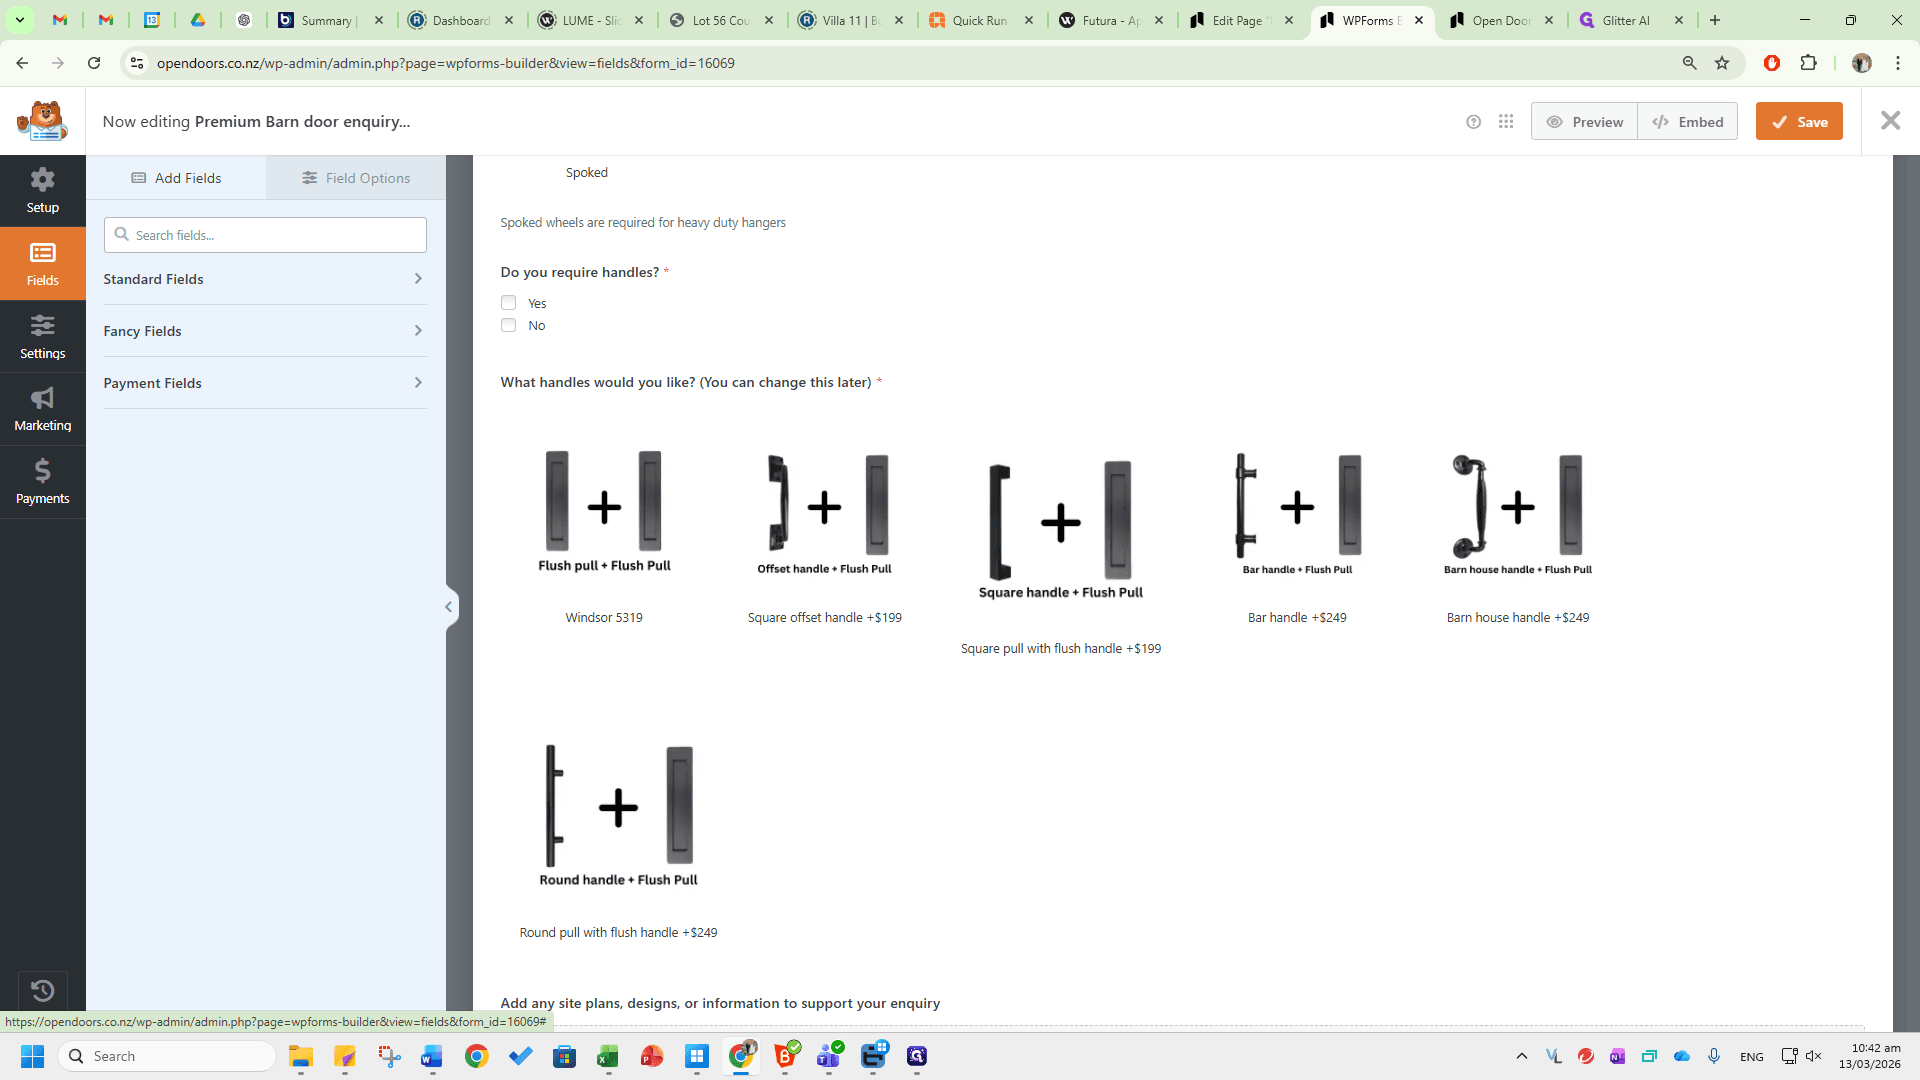Open the tab search dropdown arrow
Screen dimensions: 1920x1080
click(x=20, y=20)
